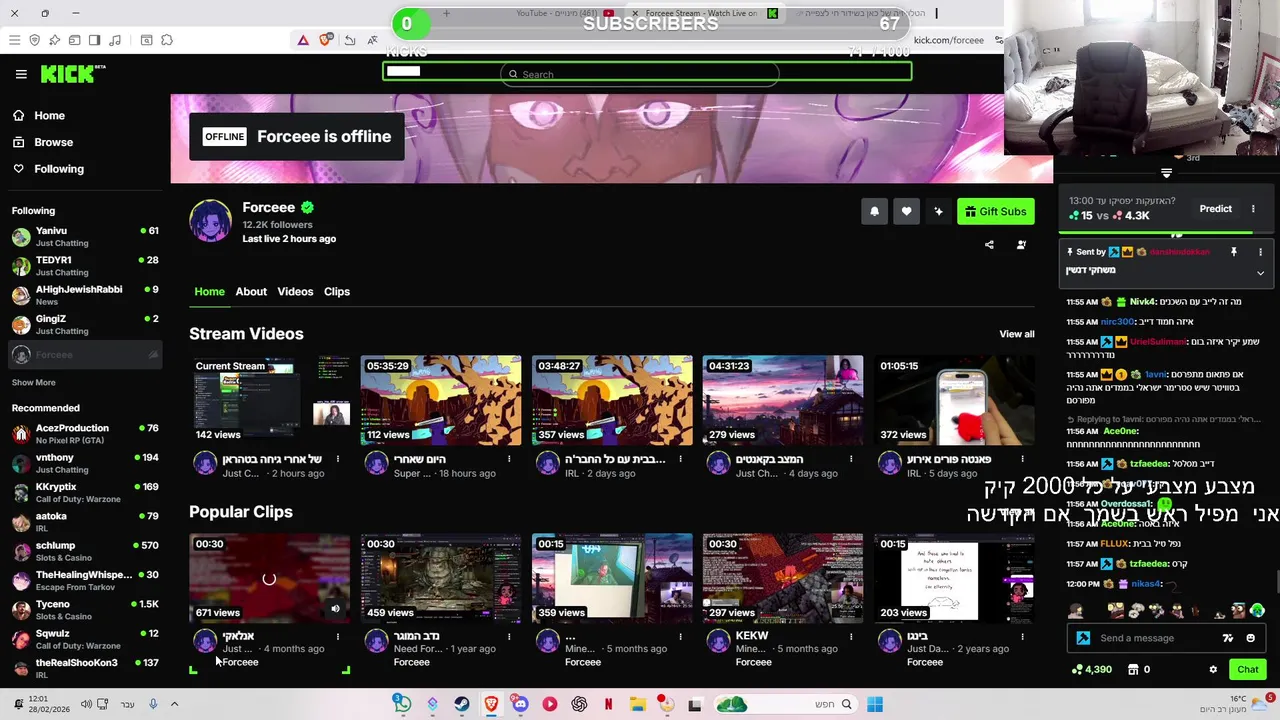
Task: Open options for the 671 views clip
Action: click(x=338, y=636)
